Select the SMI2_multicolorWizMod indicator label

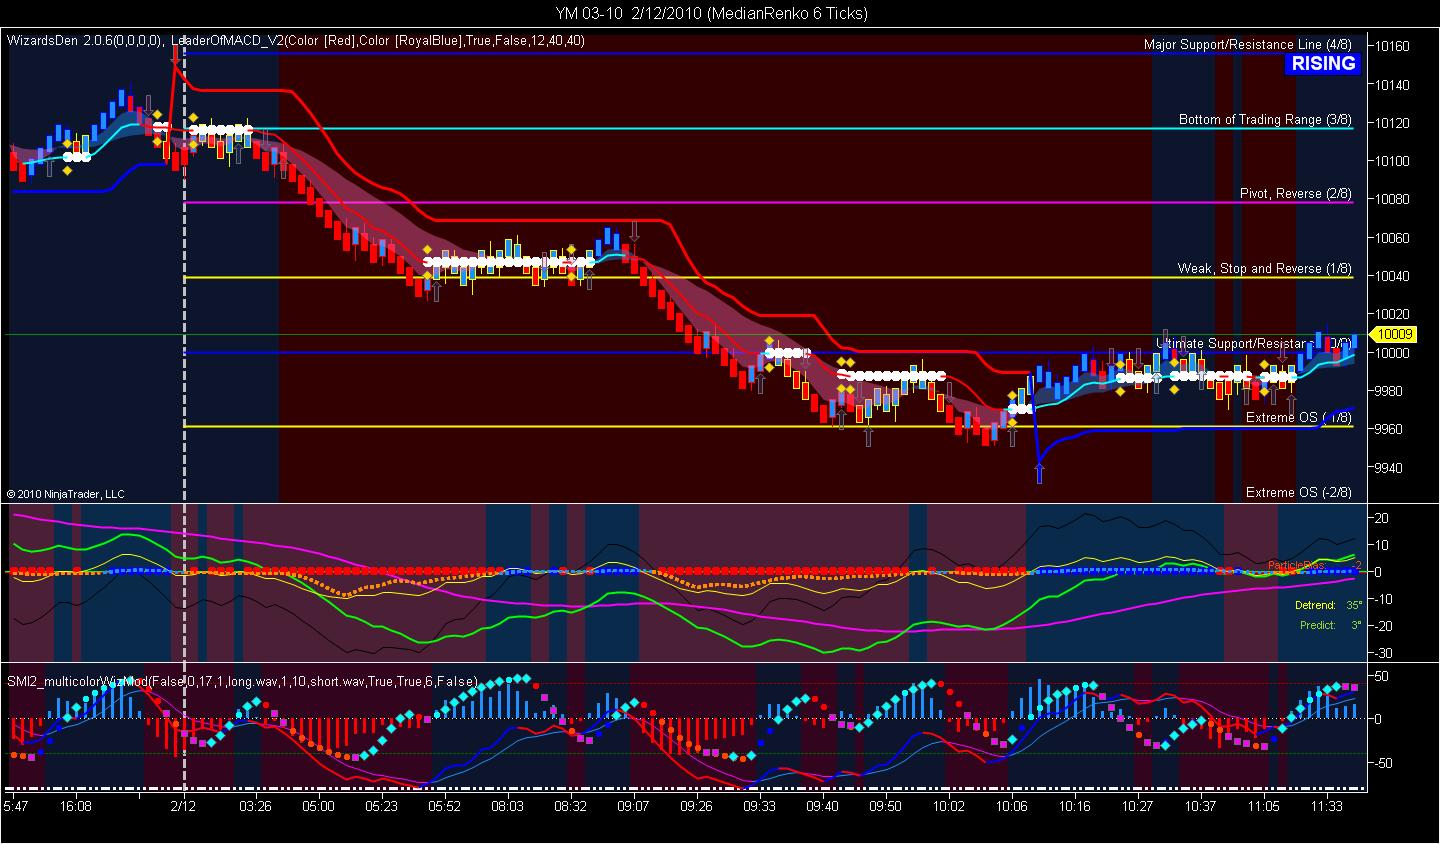(x=242, y=682)
